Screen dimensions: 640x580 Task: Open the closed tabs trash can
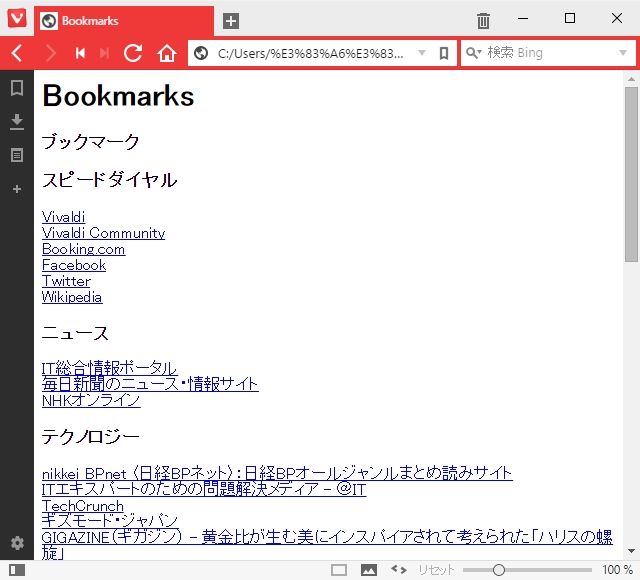483,21
